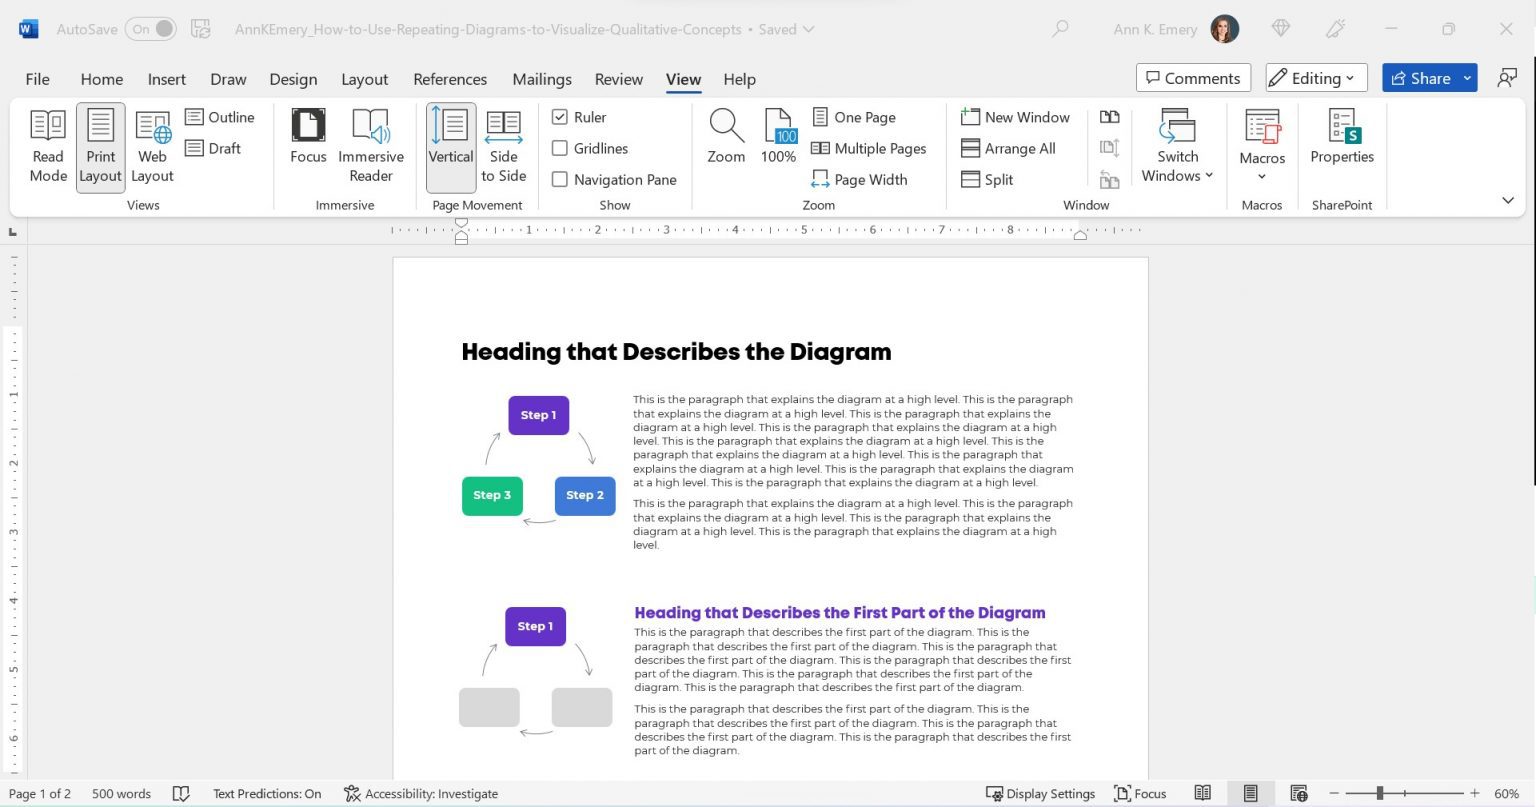Enable View Side by Side

[503, 145]
